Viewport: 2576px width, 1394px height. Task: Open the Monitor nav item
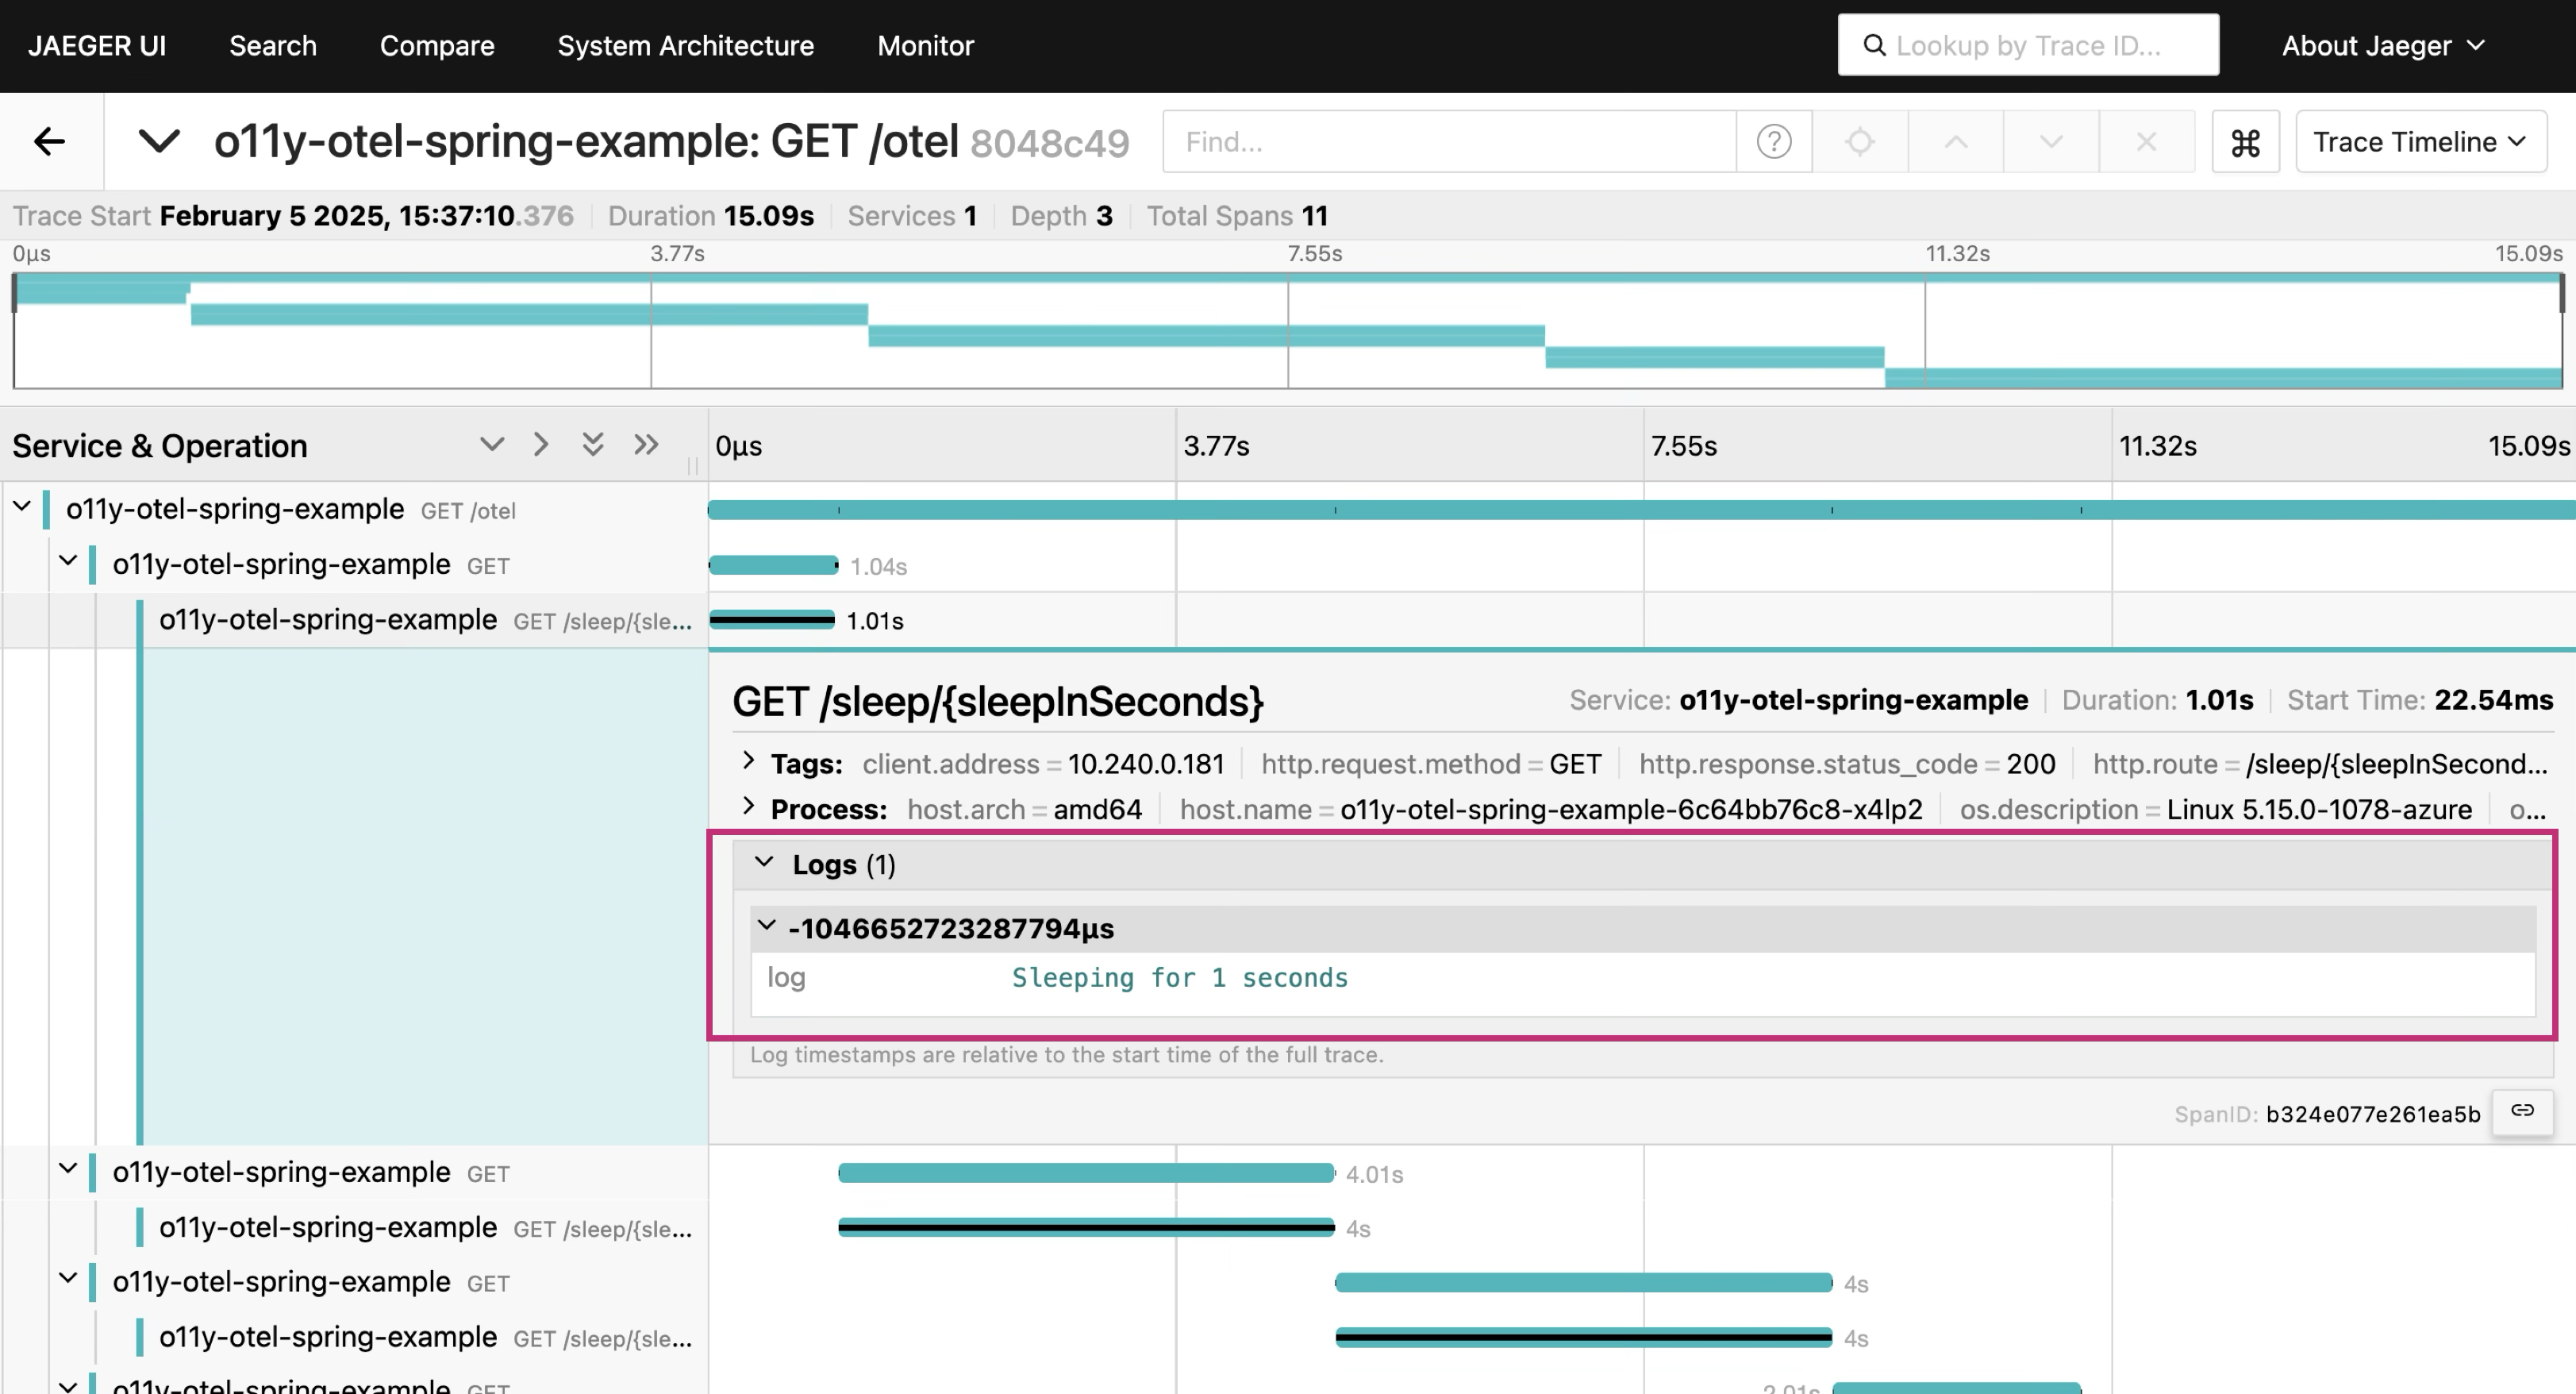pyautogui.click(x=925, y=46)
